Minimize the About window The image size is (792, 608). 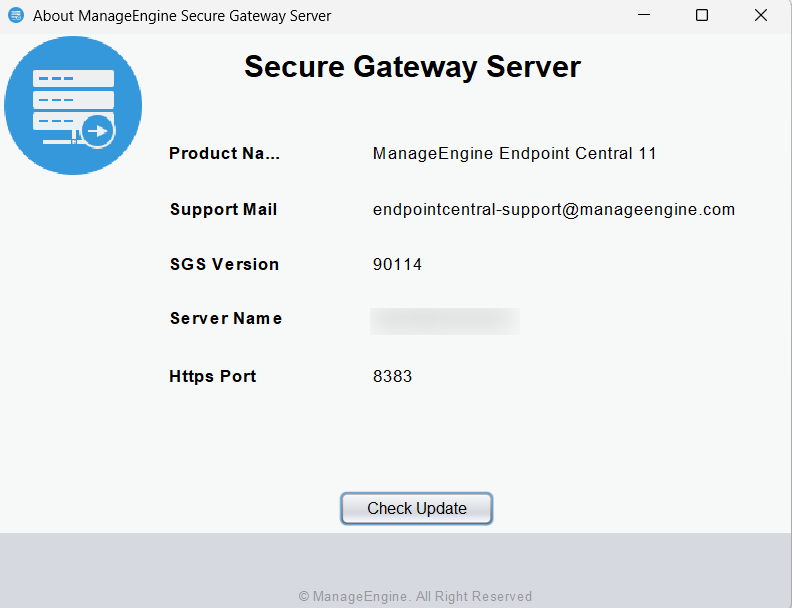644,15
